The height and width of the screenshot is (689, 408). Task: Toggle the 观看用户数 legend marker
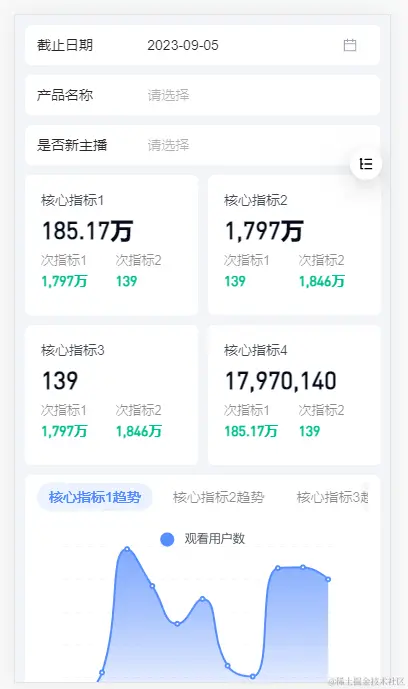point(167,539)
